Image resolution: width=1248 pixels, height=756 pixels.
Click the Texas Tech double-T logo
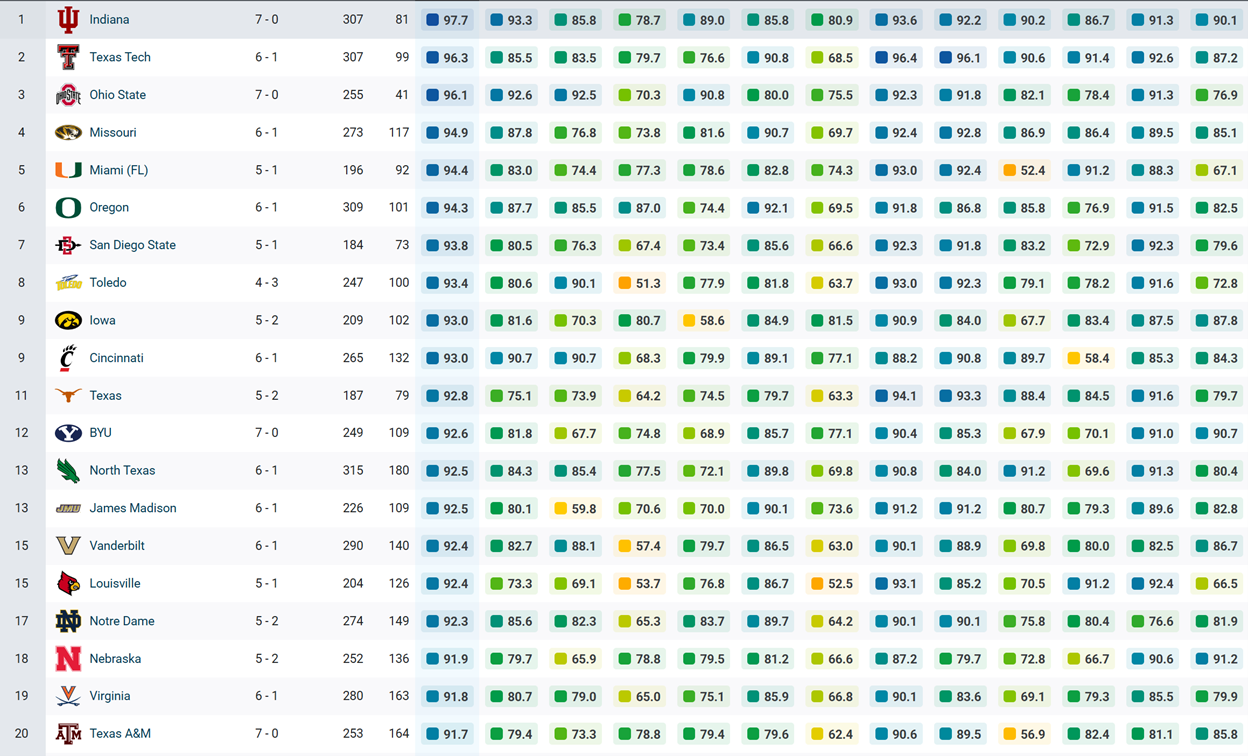[68, 58]
